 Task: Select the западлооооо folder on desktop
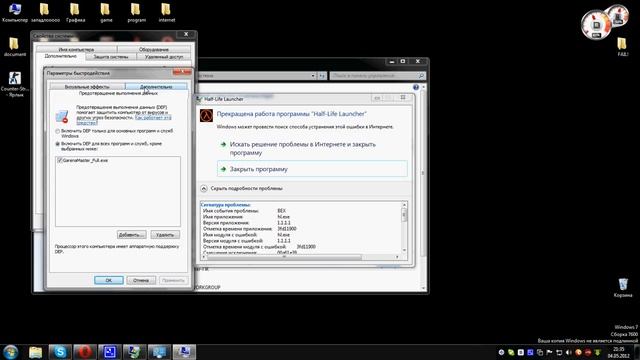tap(45, 12)
